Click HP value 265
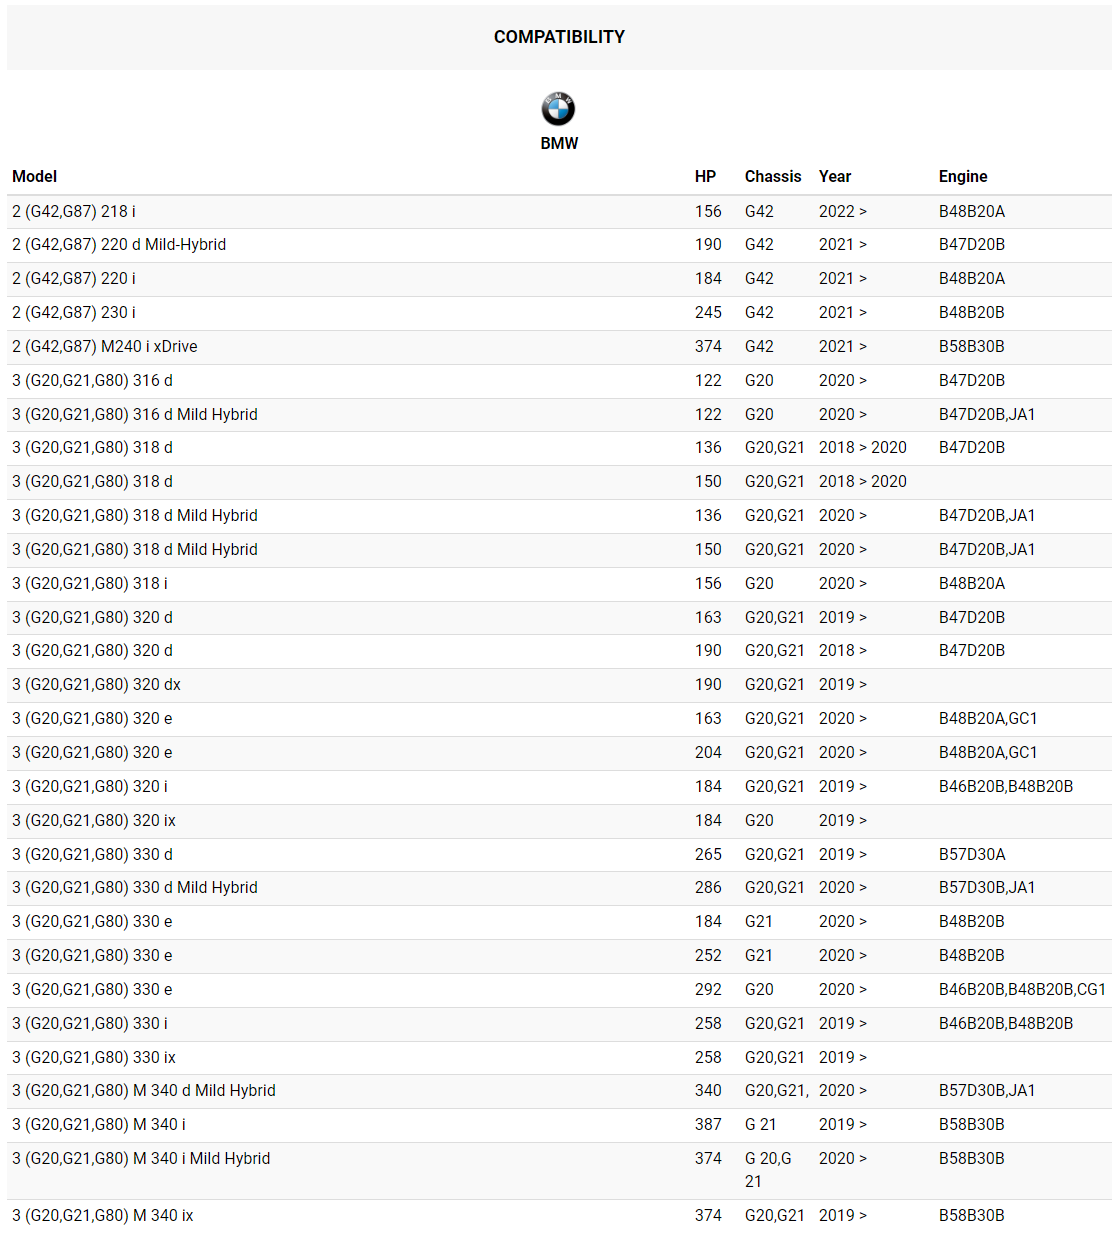Viewport: 1117px width, 1233px height. pyautogui.click(x=708, y=854)
